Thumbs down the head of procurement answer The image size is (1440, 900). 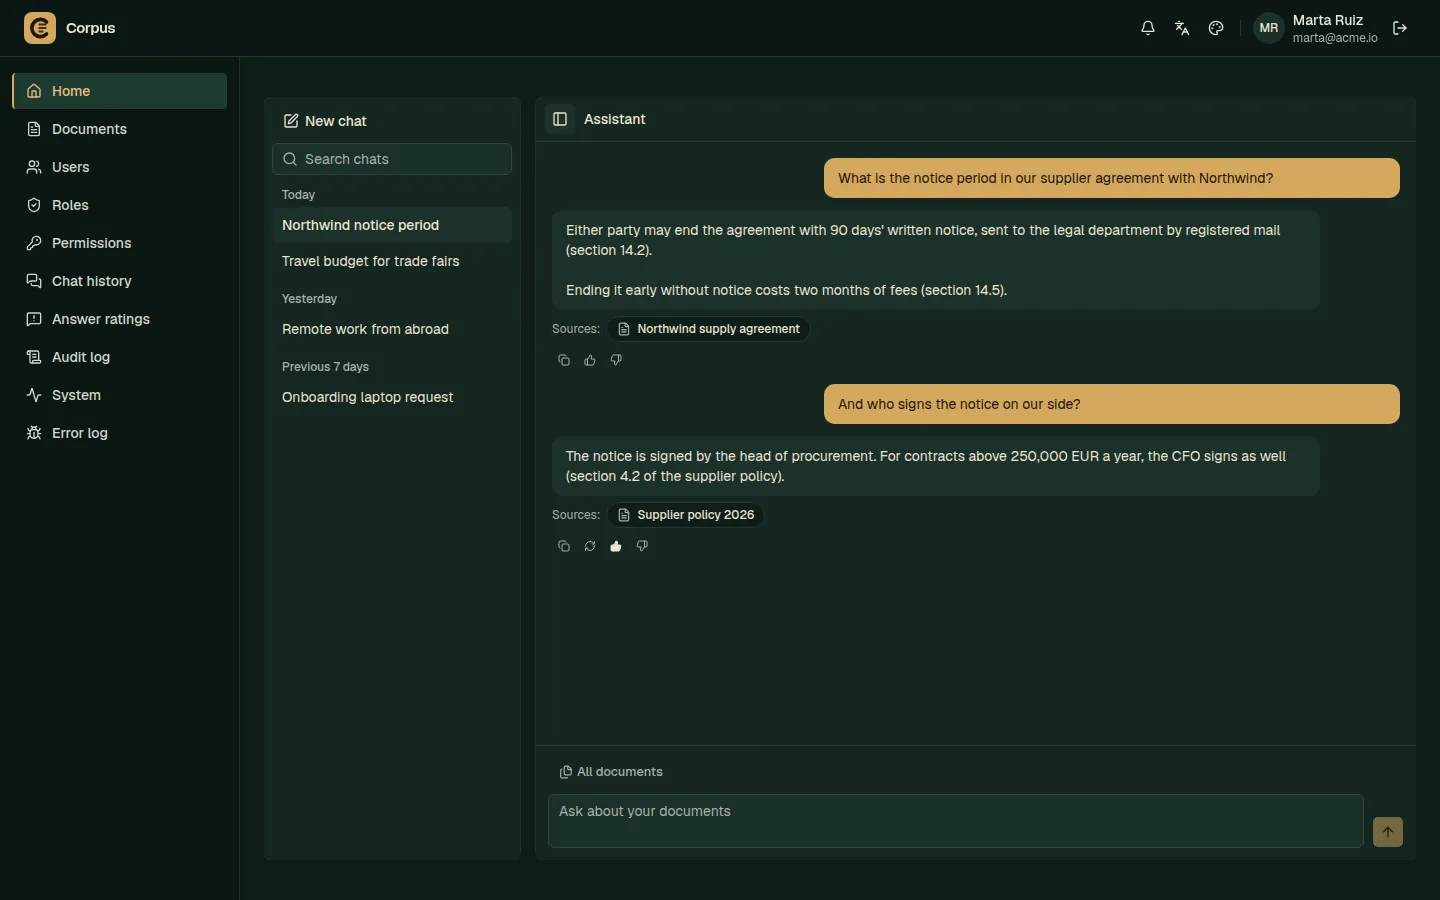(642, 546)
